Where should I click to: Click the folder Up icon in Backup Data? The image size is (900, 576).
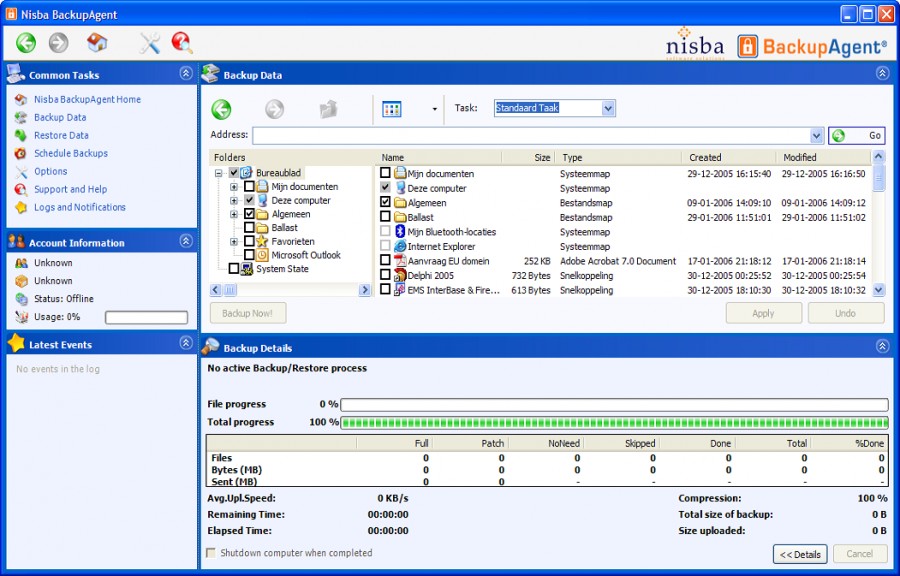(x=328, y=109)
